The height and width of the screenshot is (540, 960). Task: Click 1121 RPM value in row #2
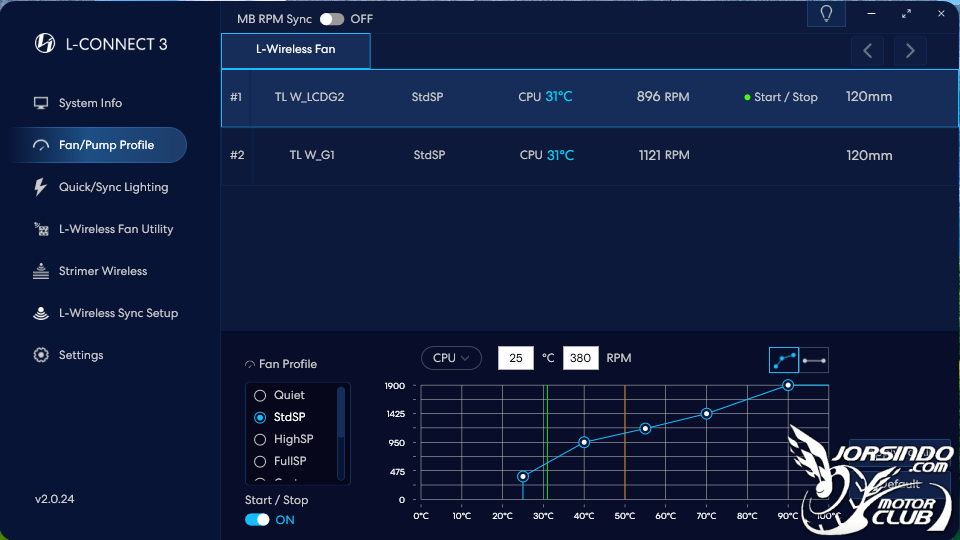(x=664, y=156)
